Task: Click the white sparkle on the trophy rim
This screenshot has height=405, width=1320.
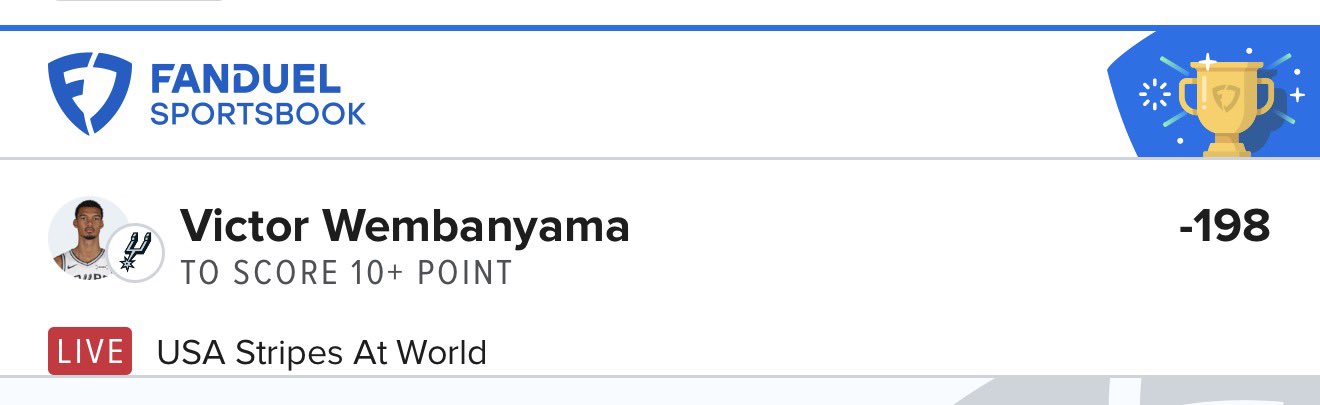Action: [1207, 61]
